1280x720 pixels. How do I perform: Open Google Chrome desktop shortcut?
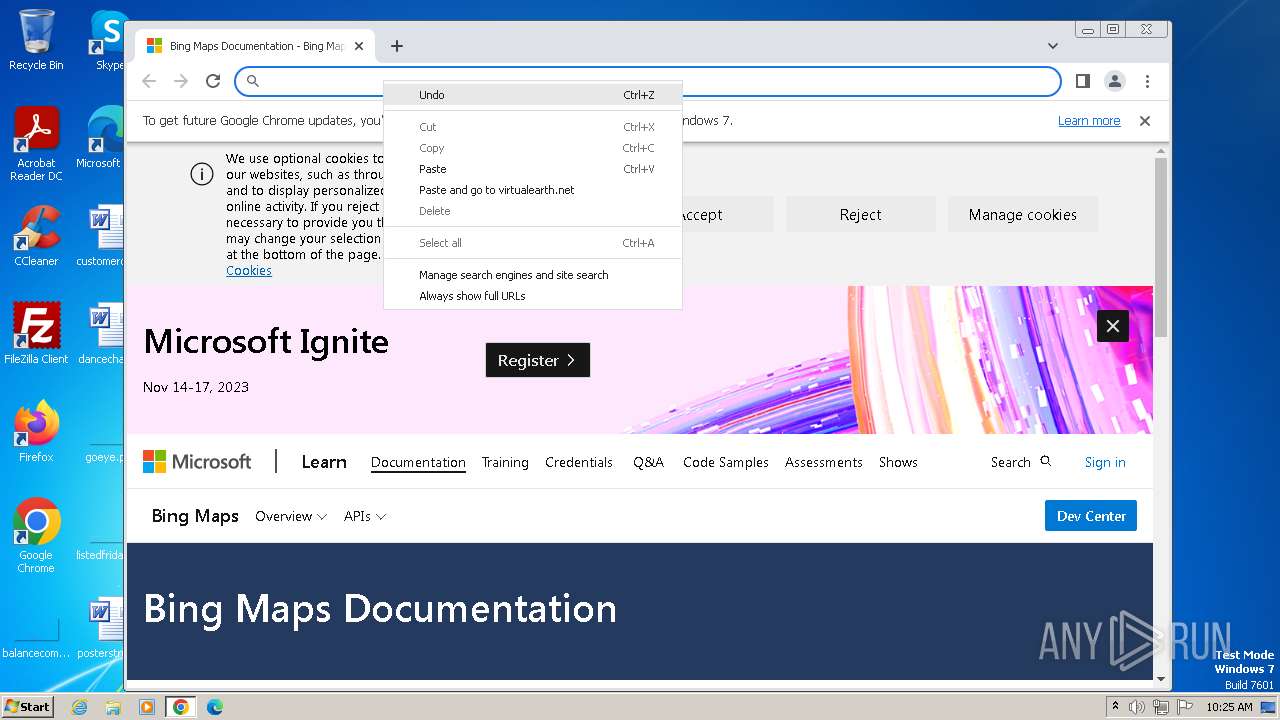coord(36,536)
